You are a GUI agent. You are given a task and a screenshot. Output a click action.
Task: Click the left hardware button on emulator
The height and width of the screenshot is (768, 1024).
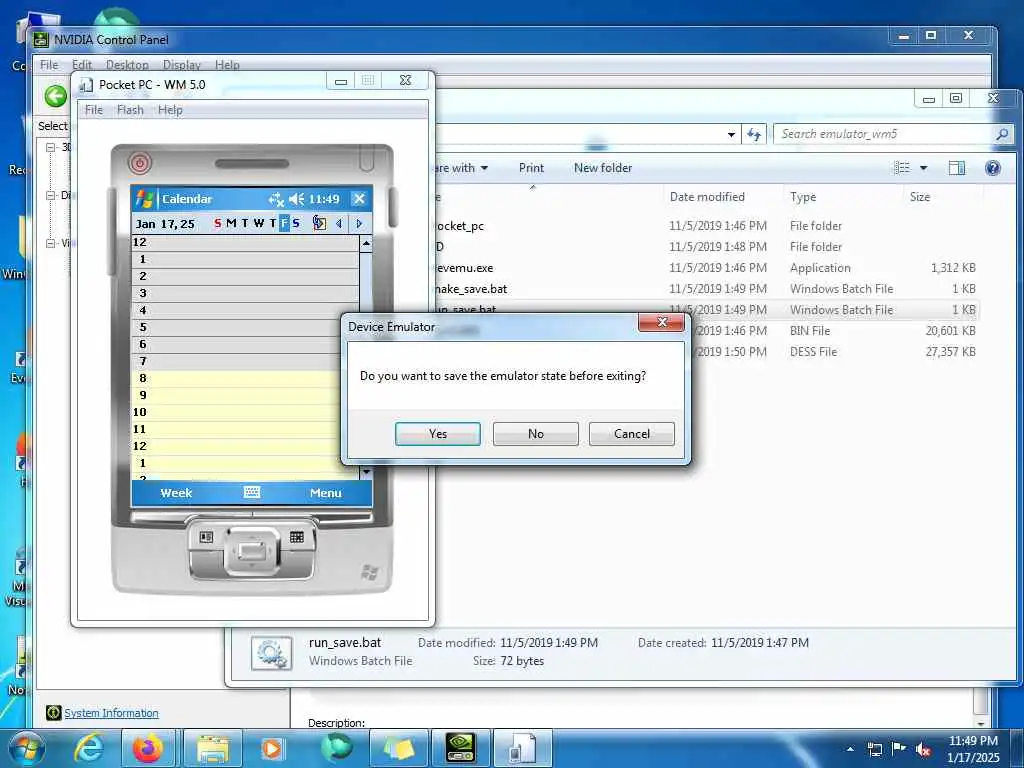[x=206, y=537]
